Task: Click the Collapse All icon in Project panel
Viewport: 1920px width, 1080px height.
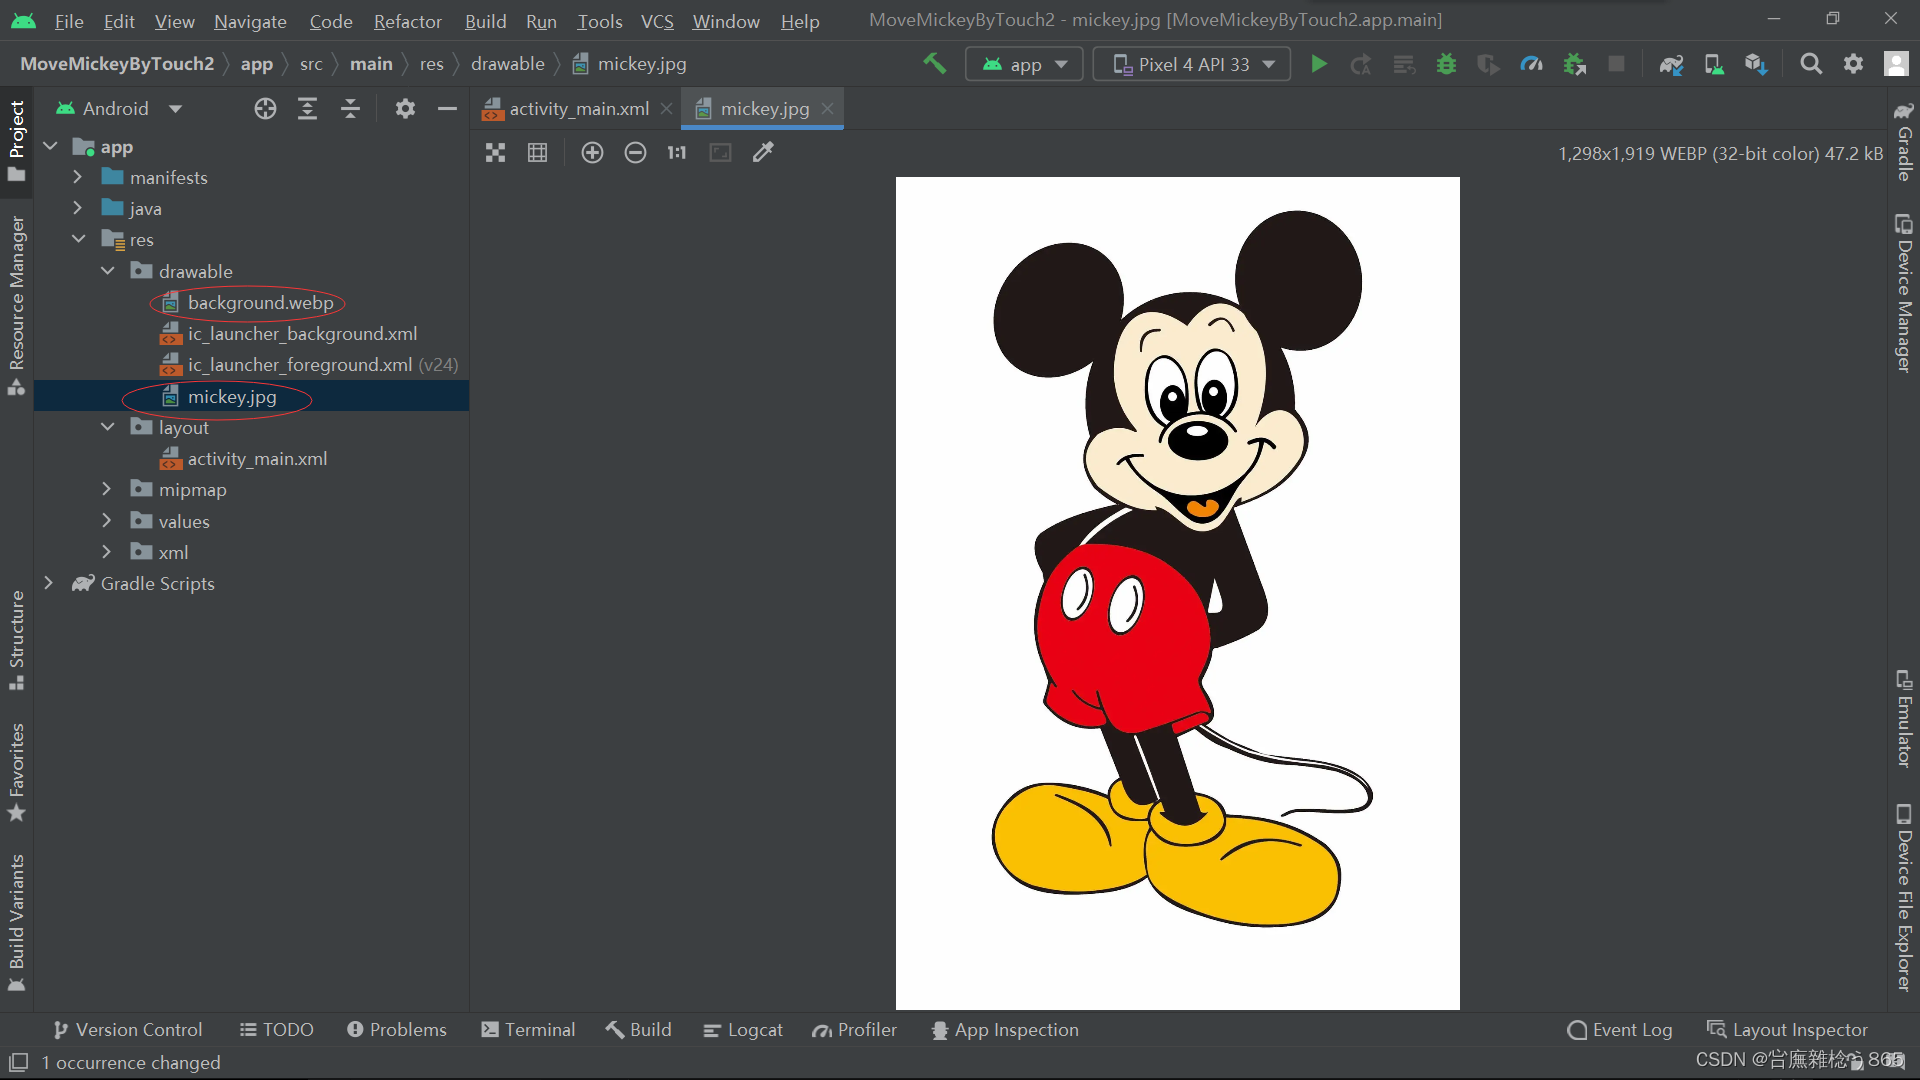Action: [x=350, y=109]
